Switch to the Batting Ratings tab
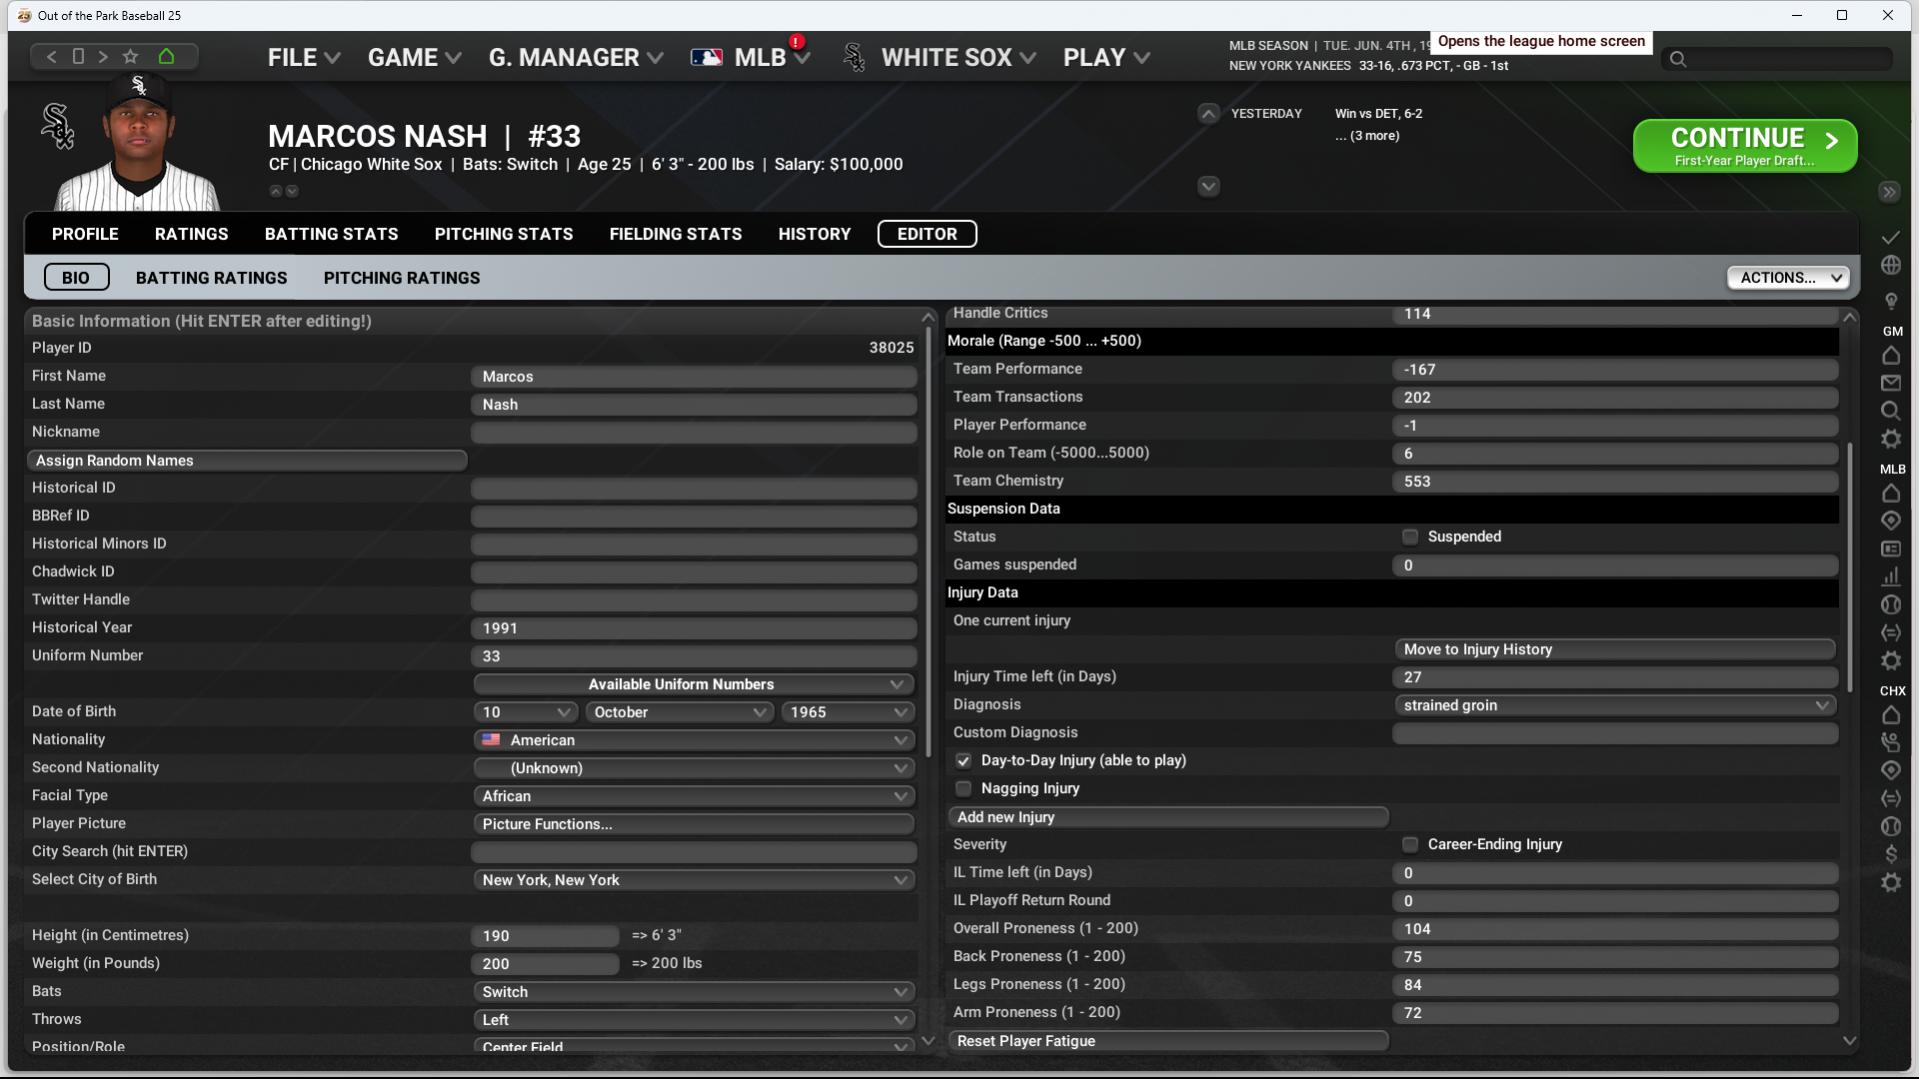This screenshot has width=1919, height=1079. coord(211,278)
